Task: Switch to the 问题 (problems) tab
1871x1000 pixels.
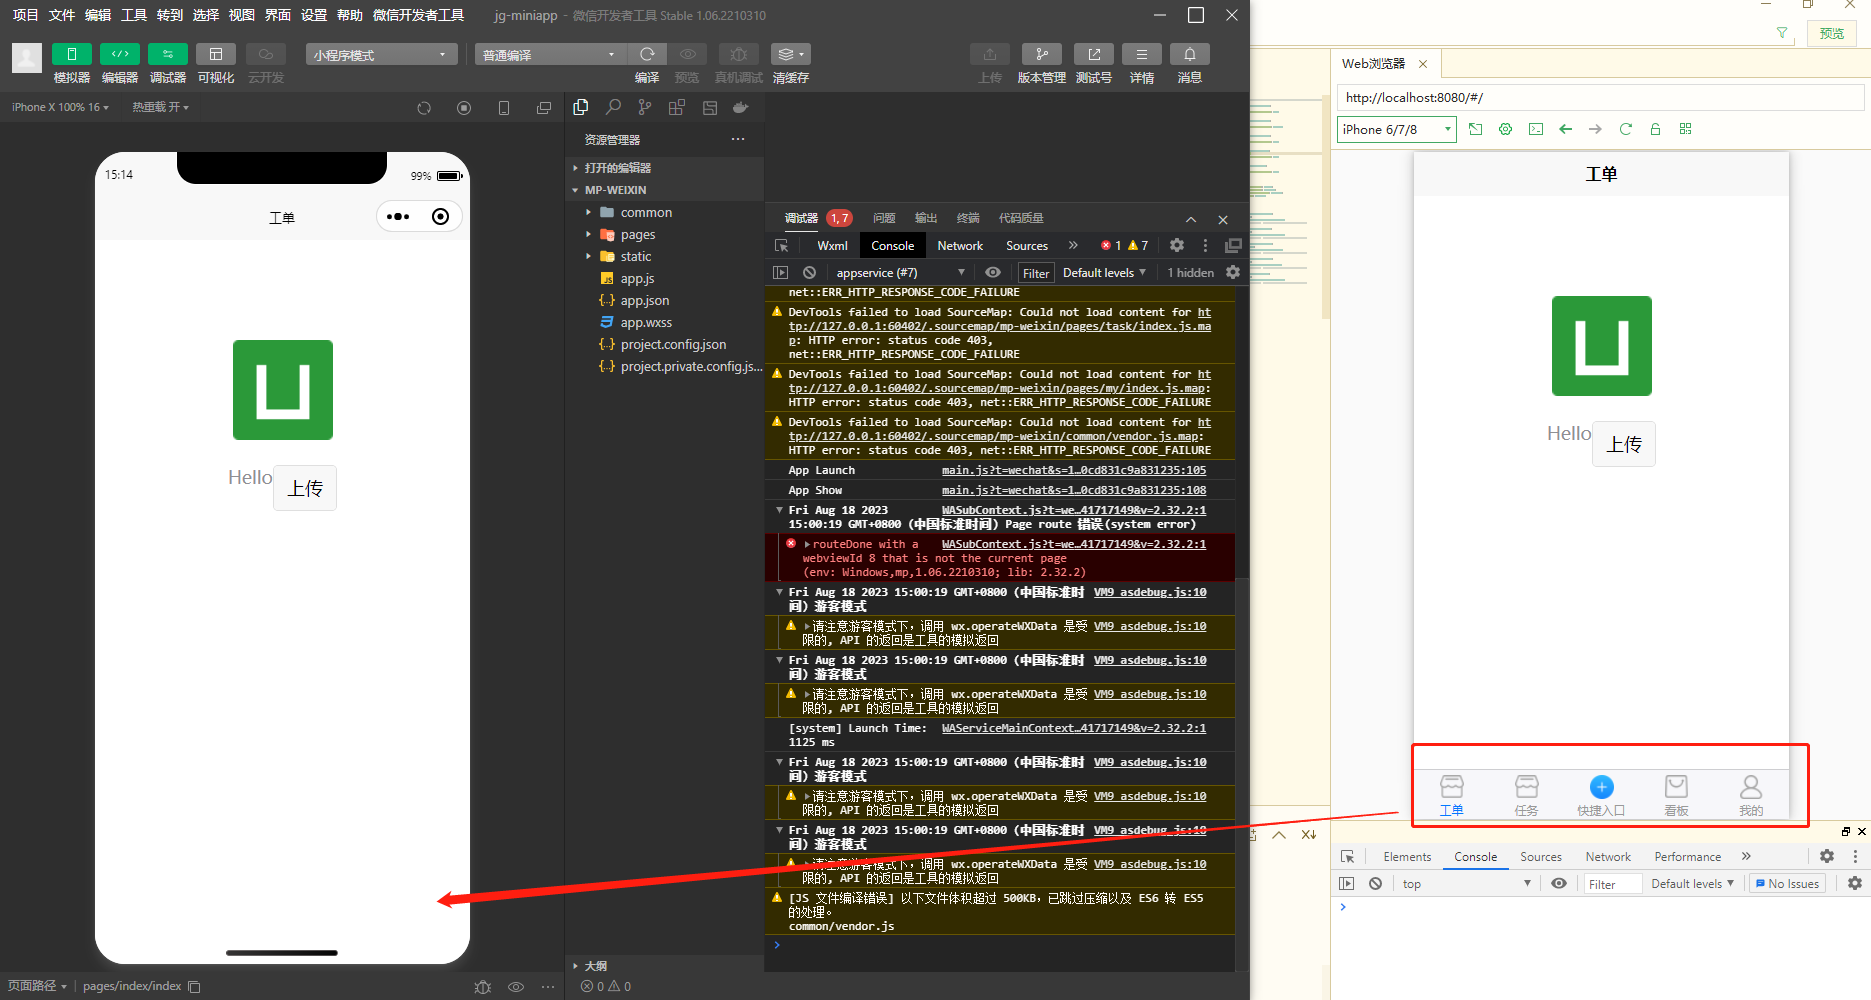Action: (x=884, y=218)
